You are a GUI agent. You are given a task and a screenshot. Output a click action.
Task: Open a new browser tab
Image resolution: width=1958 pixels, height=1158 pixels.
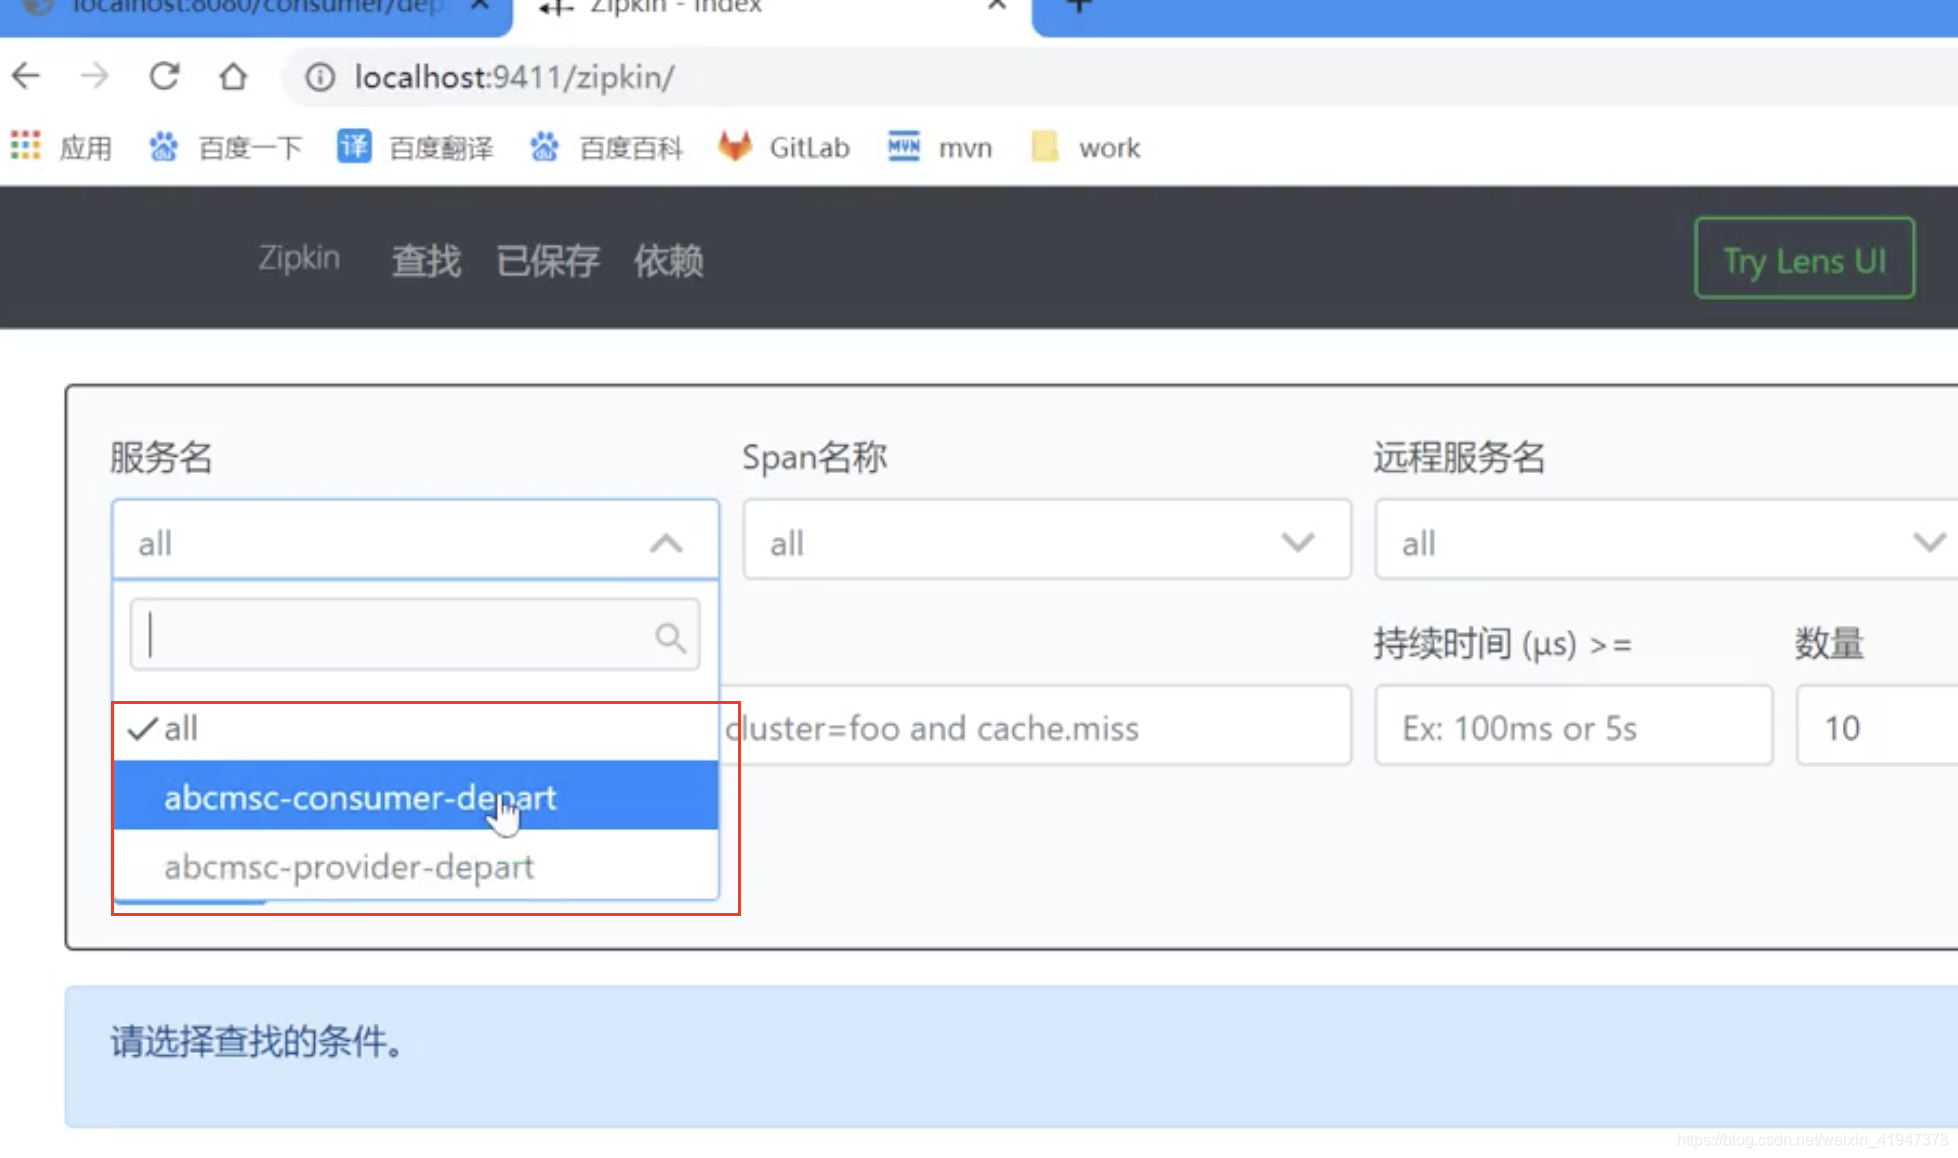point(1078,6)
